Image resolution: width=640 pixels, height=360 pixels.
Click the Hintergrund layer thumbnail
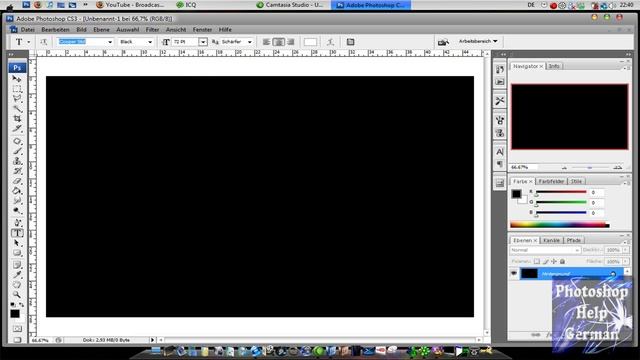pos(529,273)
